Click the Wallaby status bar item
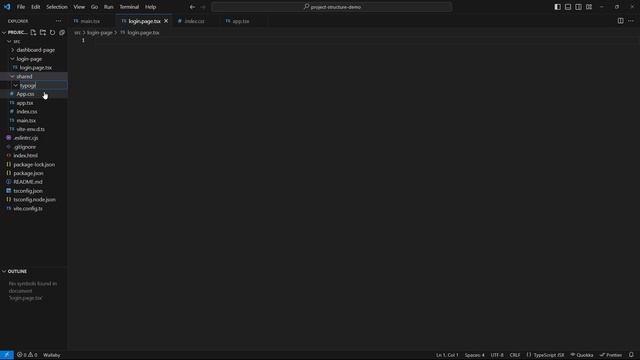The width and height of the screenshot is (640, 360). [52, 355]
